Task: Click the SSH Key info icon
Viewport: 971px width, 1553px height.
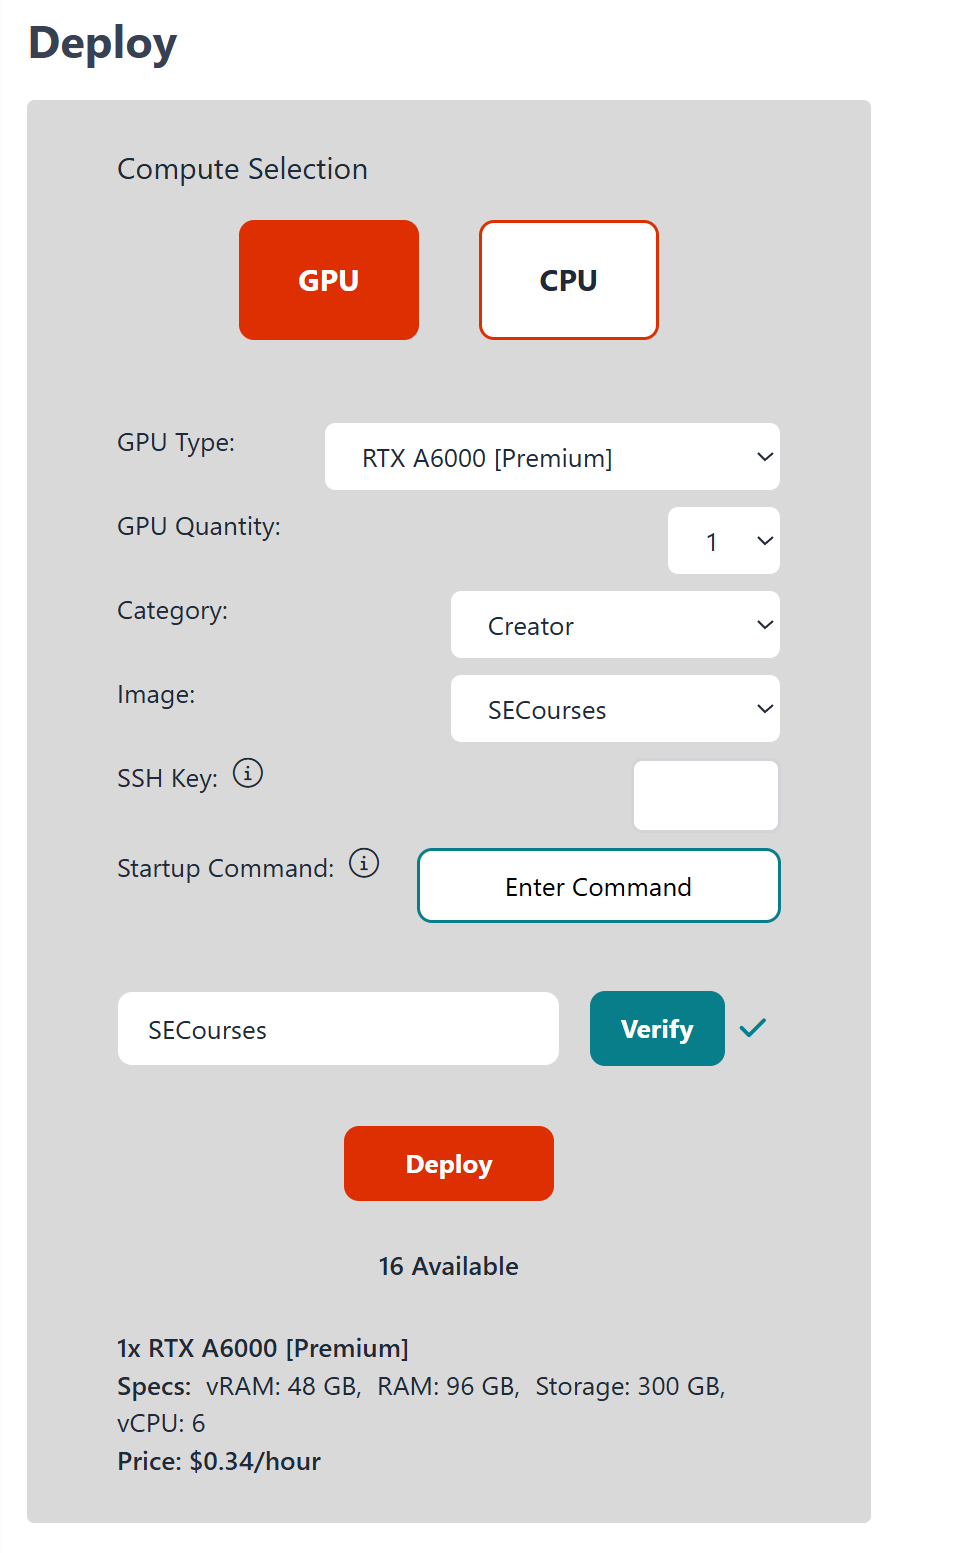Action: click(248, 773)
